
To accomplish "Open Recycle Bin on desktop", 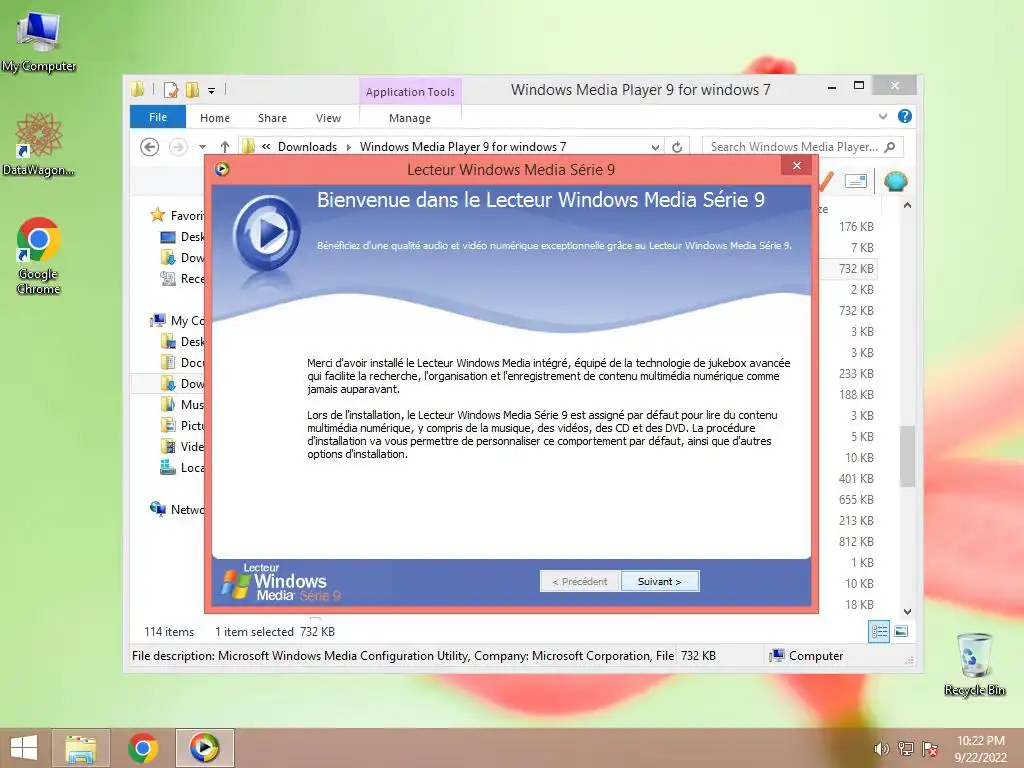I will [x=975, y=664].
